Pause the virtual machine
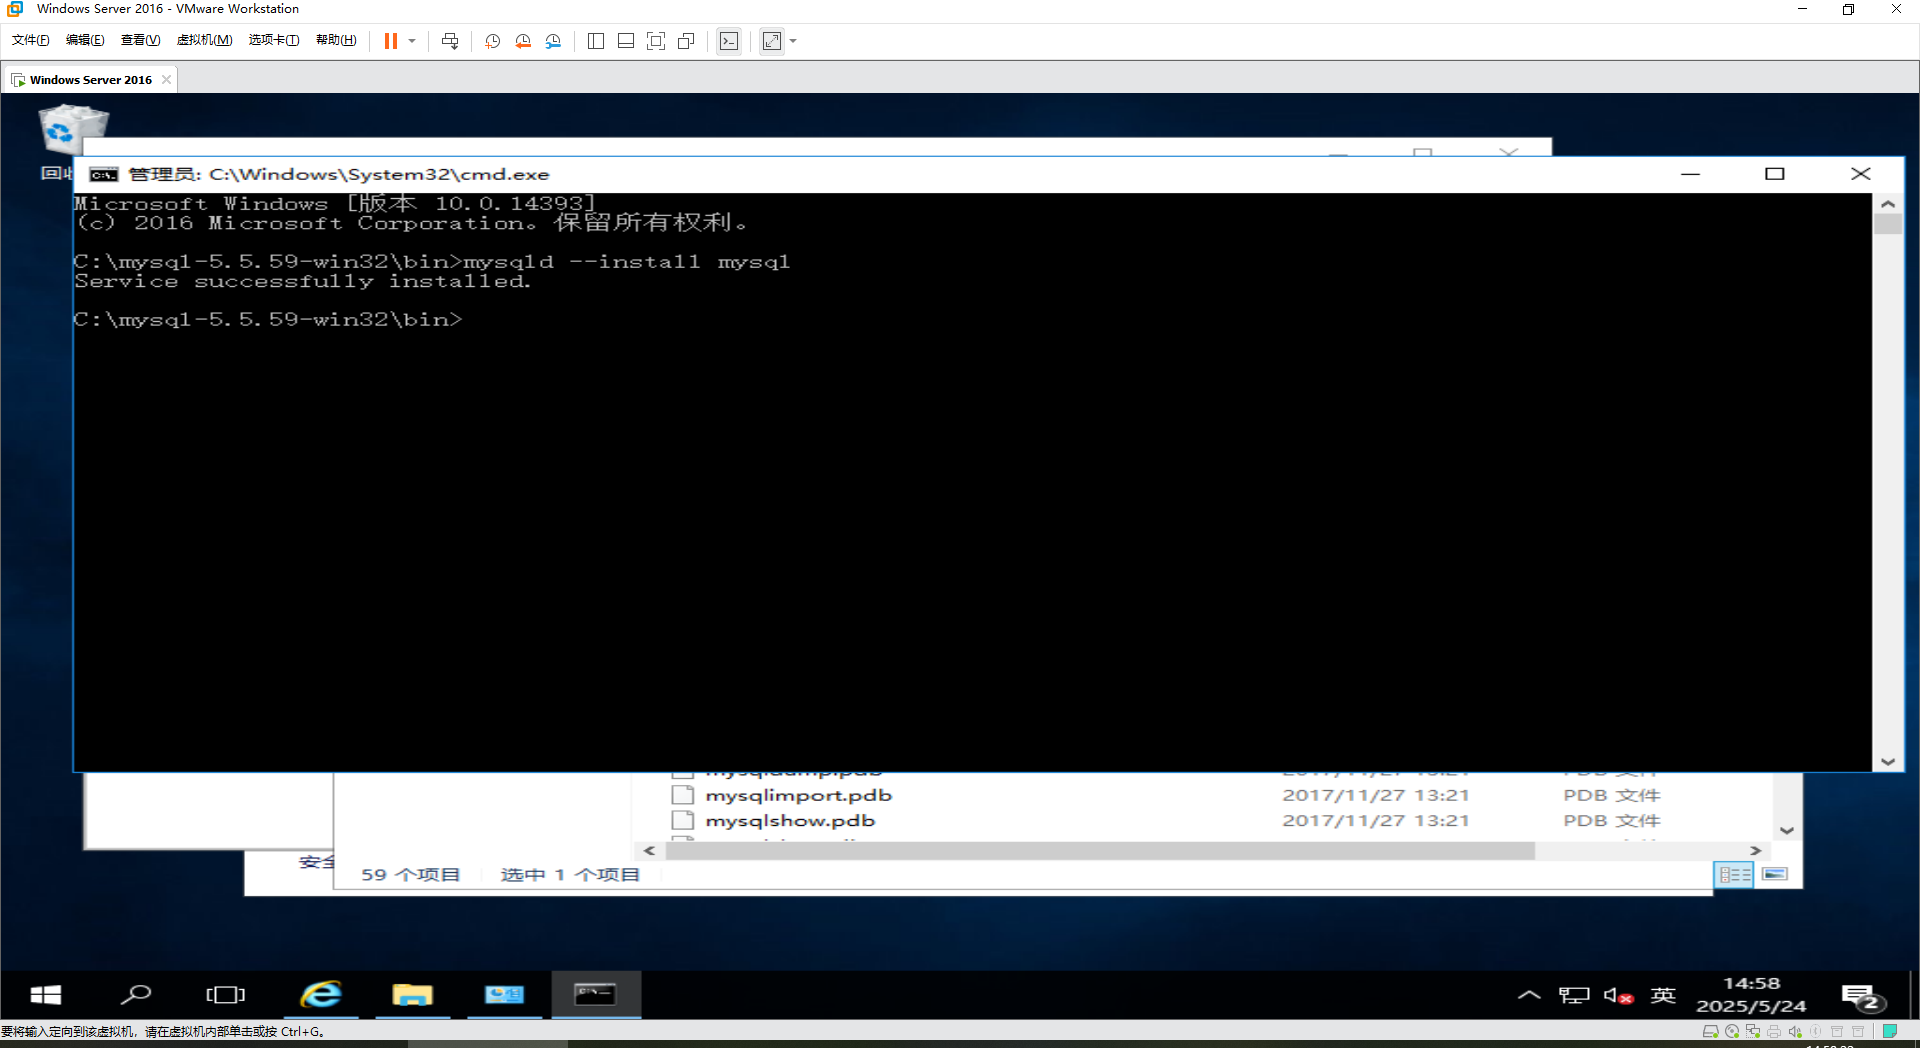1920x1048 pixels. pyautogui.click(x=391, y=41)
